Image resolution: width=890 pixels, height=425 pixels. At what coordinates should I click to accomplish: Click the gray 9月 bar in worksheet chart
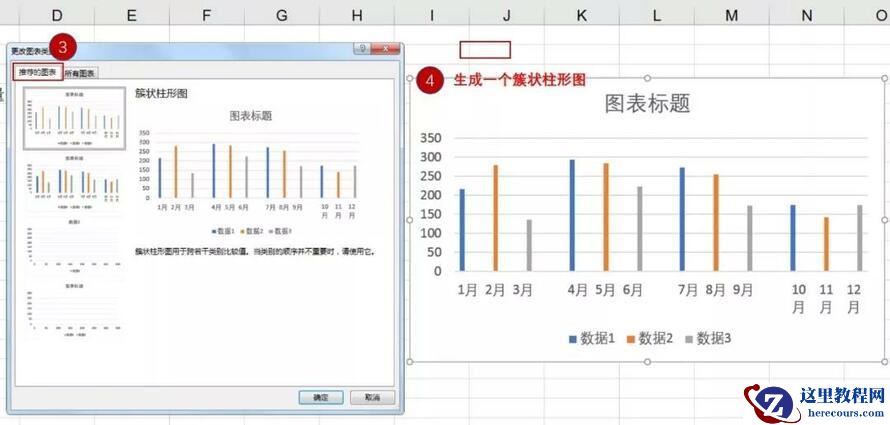pyautogui.click(x=749, y=238)
